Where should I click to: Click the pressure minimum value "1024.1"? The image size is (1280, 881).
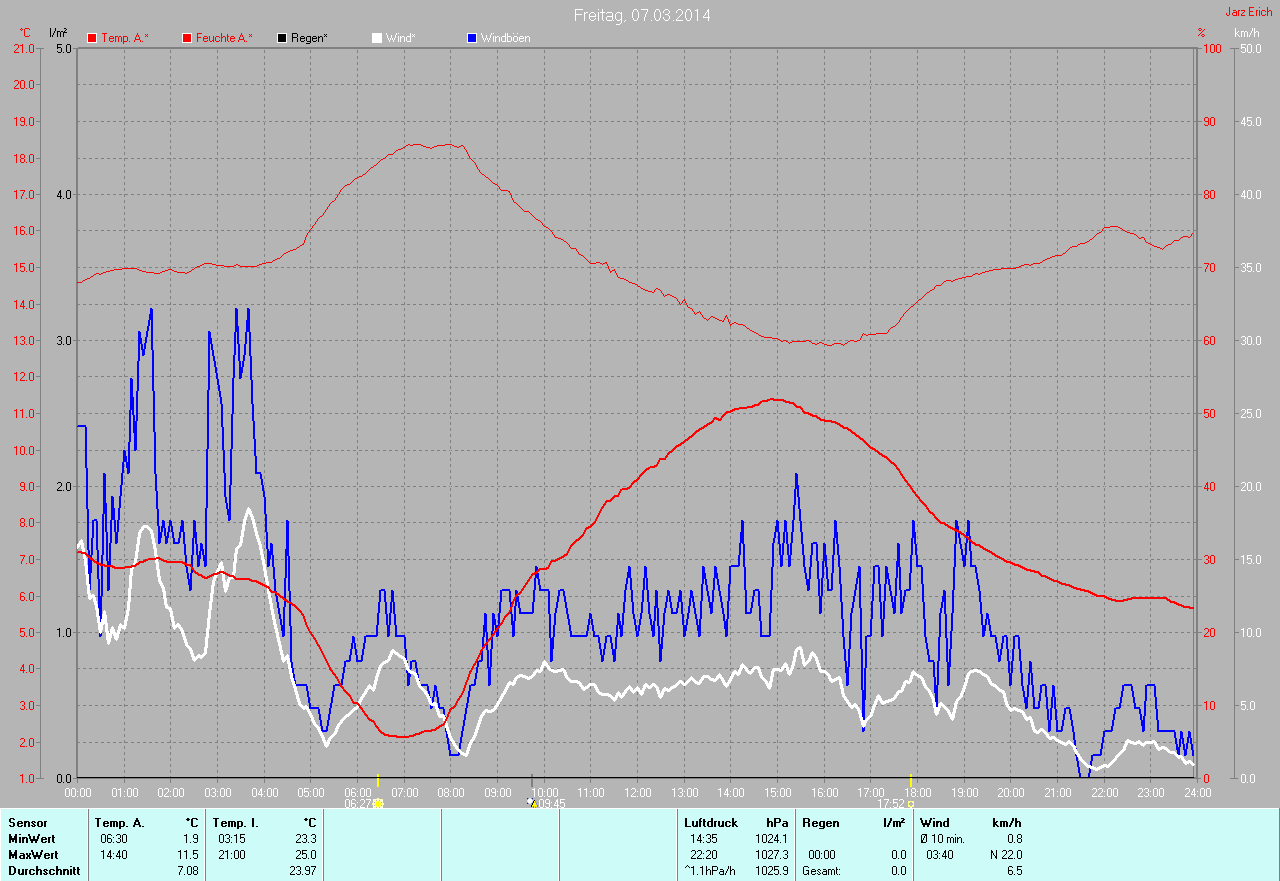tap(772, 839)
